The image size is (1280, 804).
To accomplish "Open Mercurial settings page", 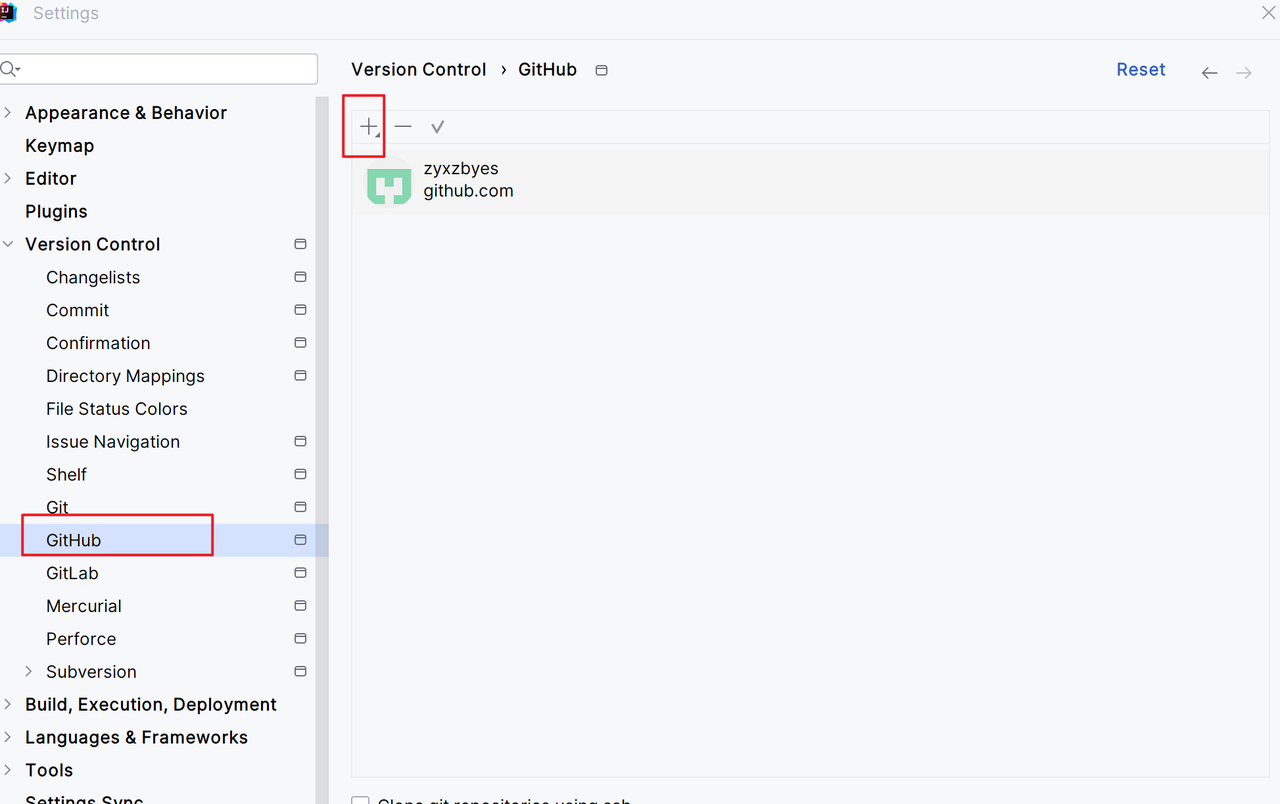I will pyautogui.click(x=83, y=606).
